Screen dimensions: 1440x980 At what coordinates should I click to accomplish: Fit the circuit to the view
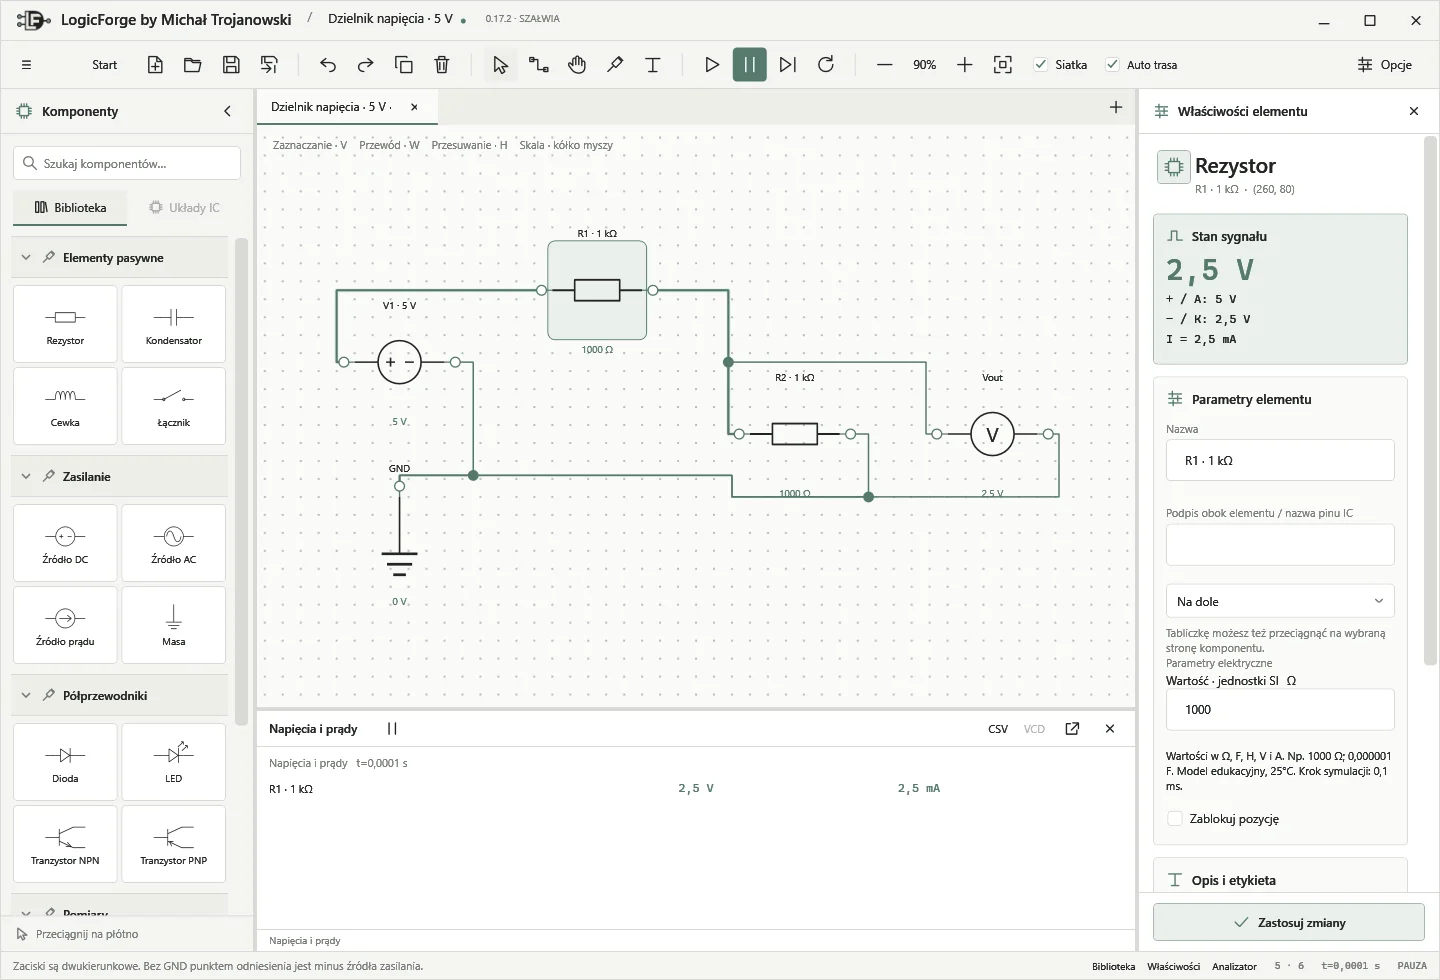click(1003, 65)
